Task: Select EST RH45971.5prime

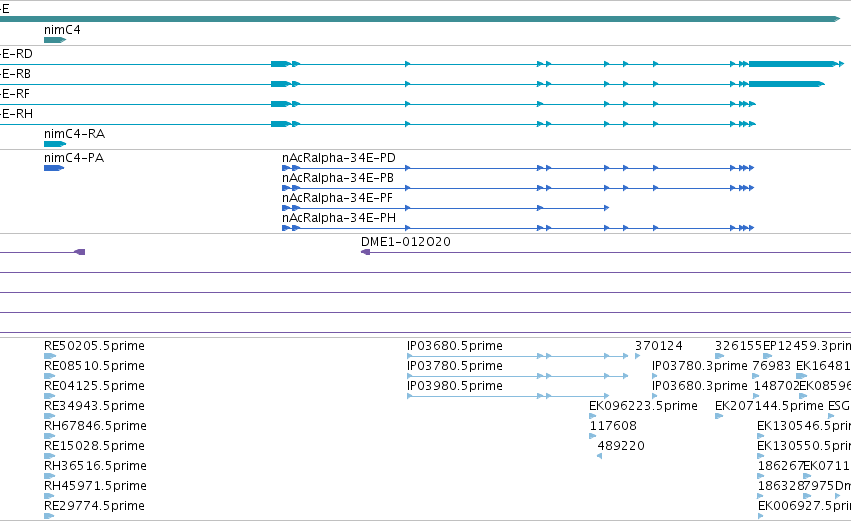Action: click(x=96, y=486)
